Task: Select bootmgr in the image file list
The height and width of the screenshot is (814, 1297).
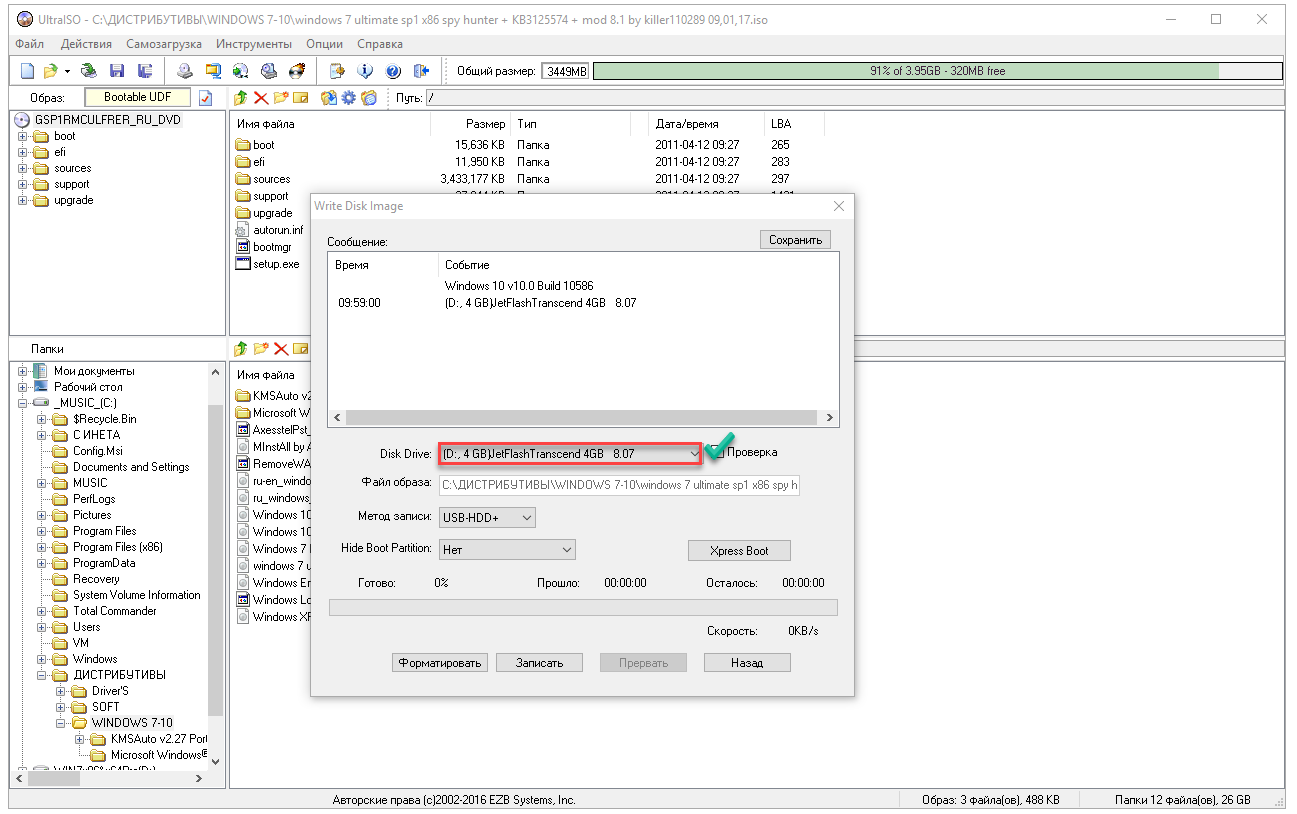Action: 271,247
